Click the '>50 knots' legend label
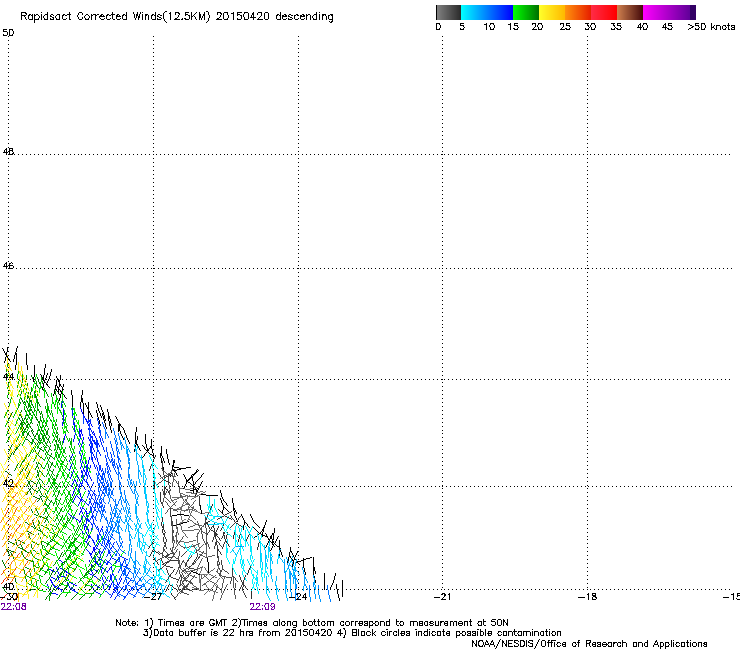Screen dimensions: 740x650 [711, 27]
